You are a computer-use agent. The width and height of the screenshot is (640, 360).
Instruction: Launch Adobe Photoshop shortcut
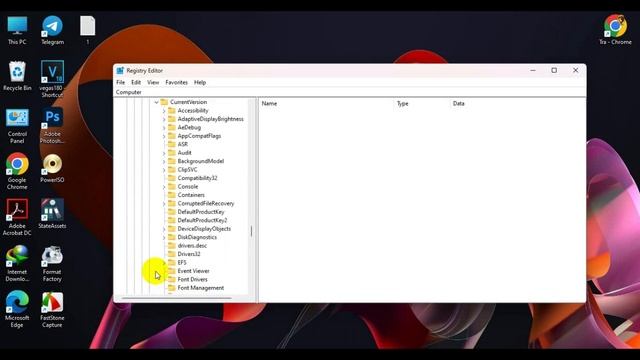pos(52,125)
